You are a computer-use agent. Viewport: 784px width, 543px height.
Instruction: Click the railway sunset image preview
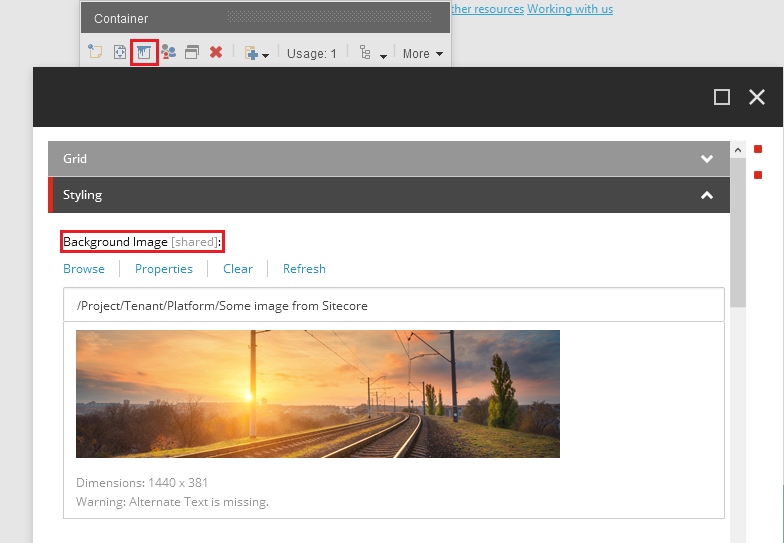pos(318,394)
